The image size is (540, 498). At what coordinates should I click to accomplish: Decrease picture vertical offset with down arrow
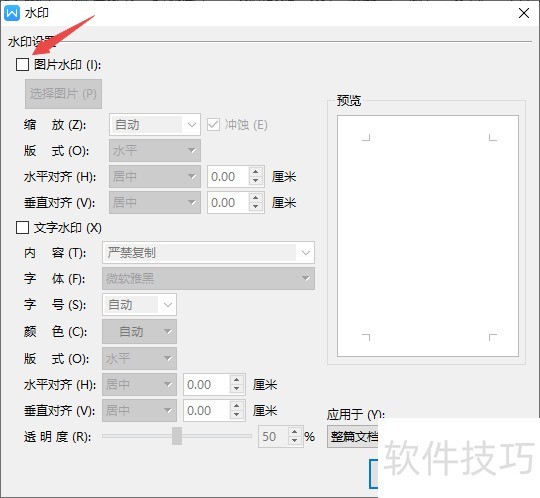[x=256, y=207]
